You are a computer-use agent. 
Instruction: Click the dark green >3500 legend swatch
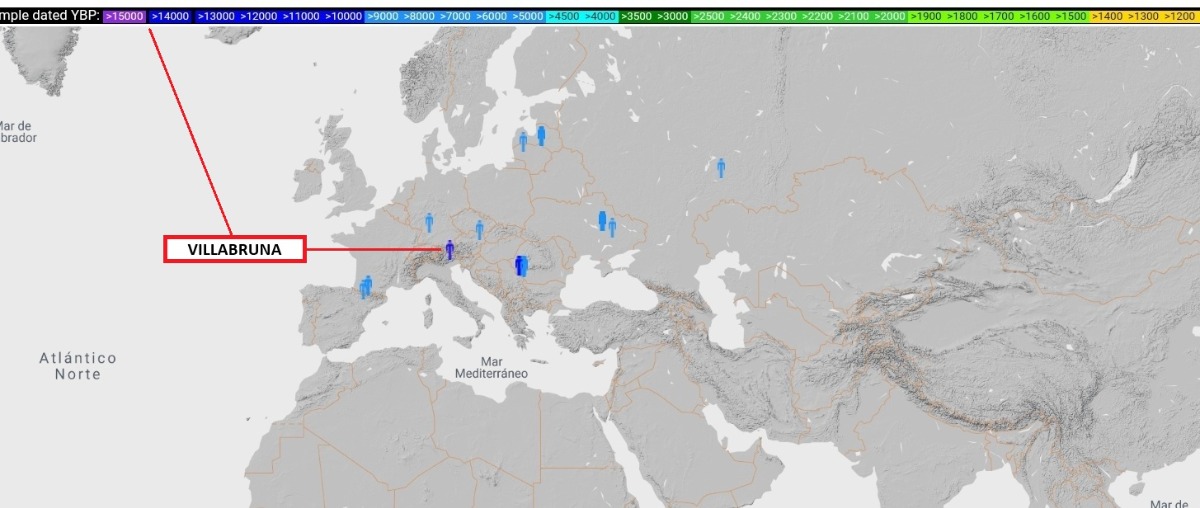point(636,17)
